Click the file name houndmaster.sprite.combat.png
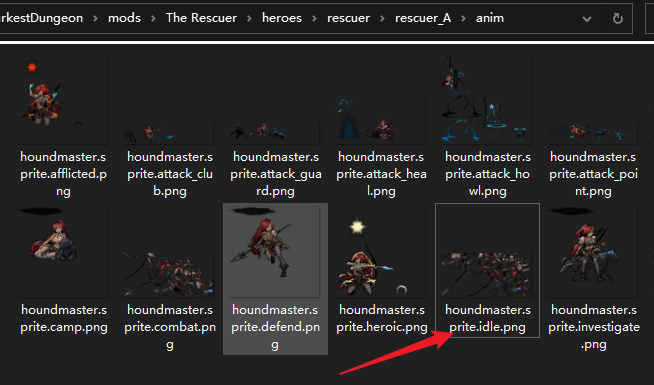Image resolution: width=654 pixels, height=385 pixels. (170, 327)
